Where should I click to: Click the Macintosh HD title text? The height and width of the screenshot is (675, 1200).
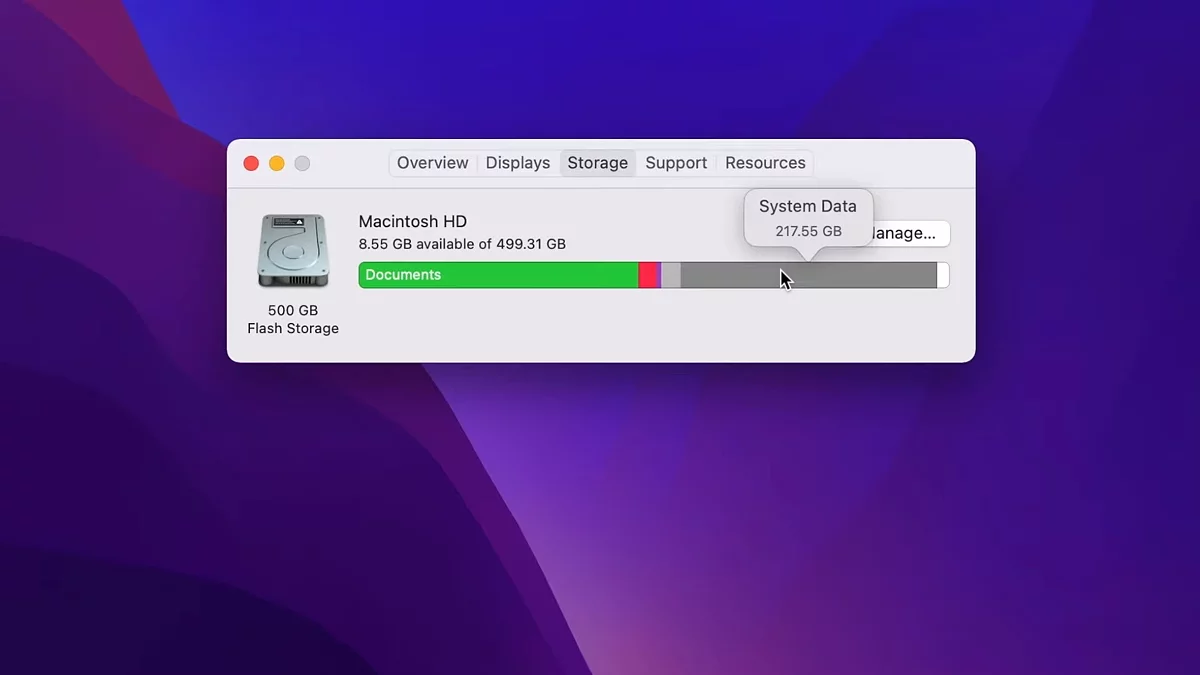click(x=412, y=221)
